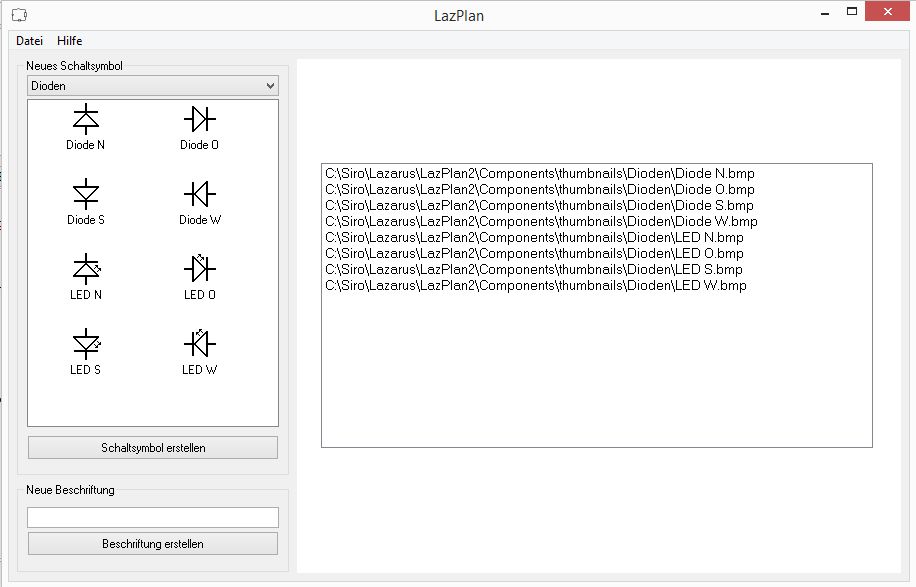Focus the Neue Beschriftung text field

153,517
